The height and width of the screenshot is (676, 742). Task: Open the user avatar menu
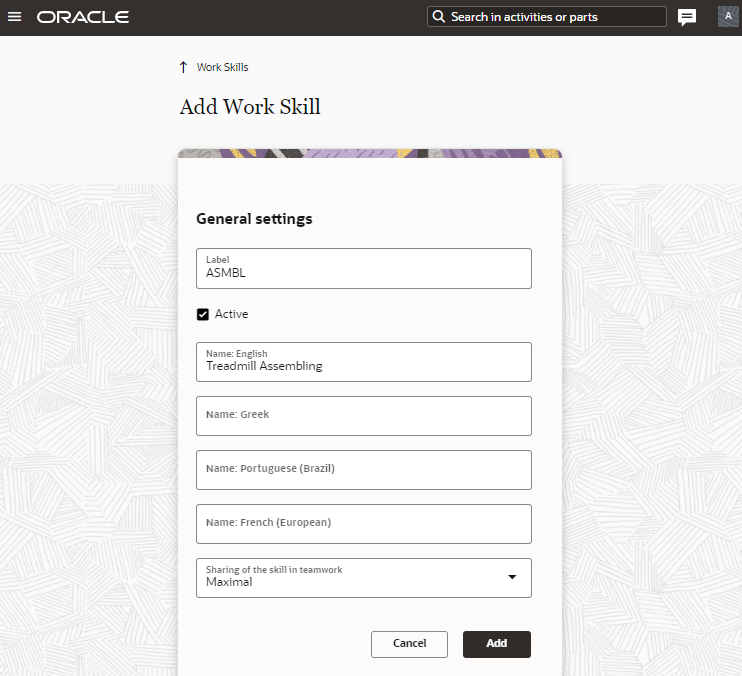tap(728, 16)
